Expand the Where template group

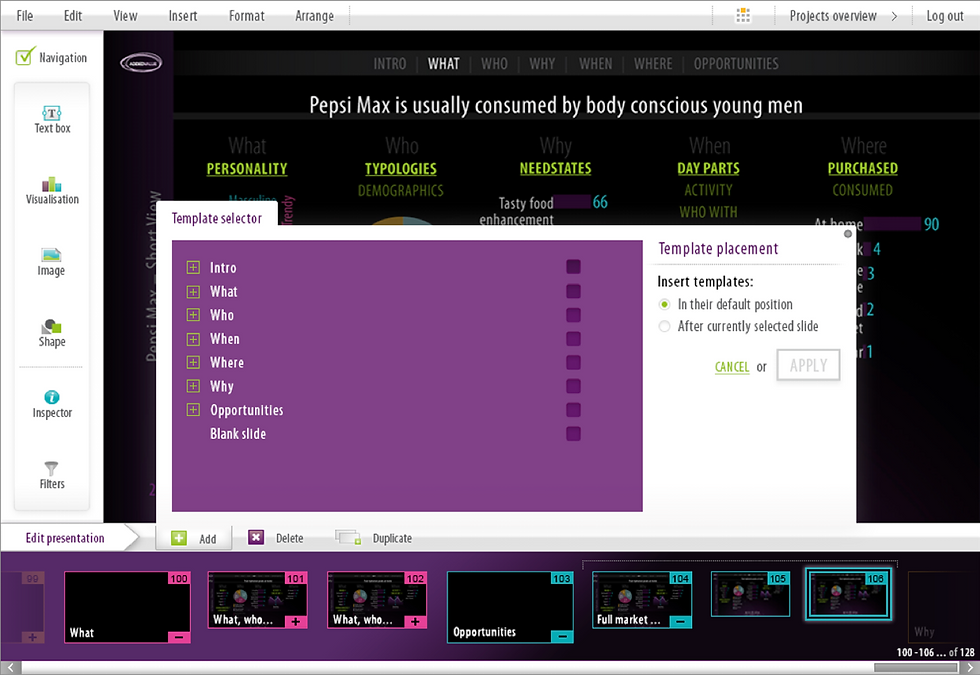[x=193, y=362]
